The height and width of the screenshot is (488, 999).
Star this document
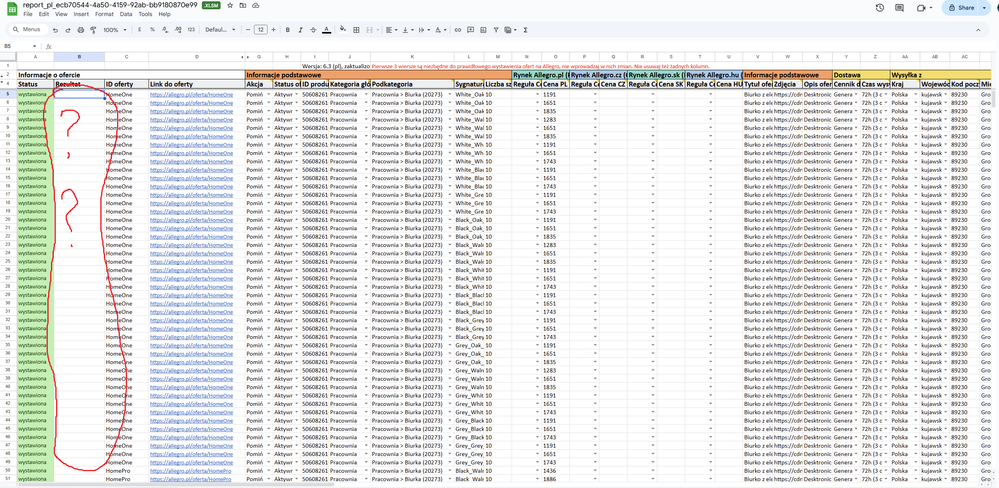click(x=230, y=5)
